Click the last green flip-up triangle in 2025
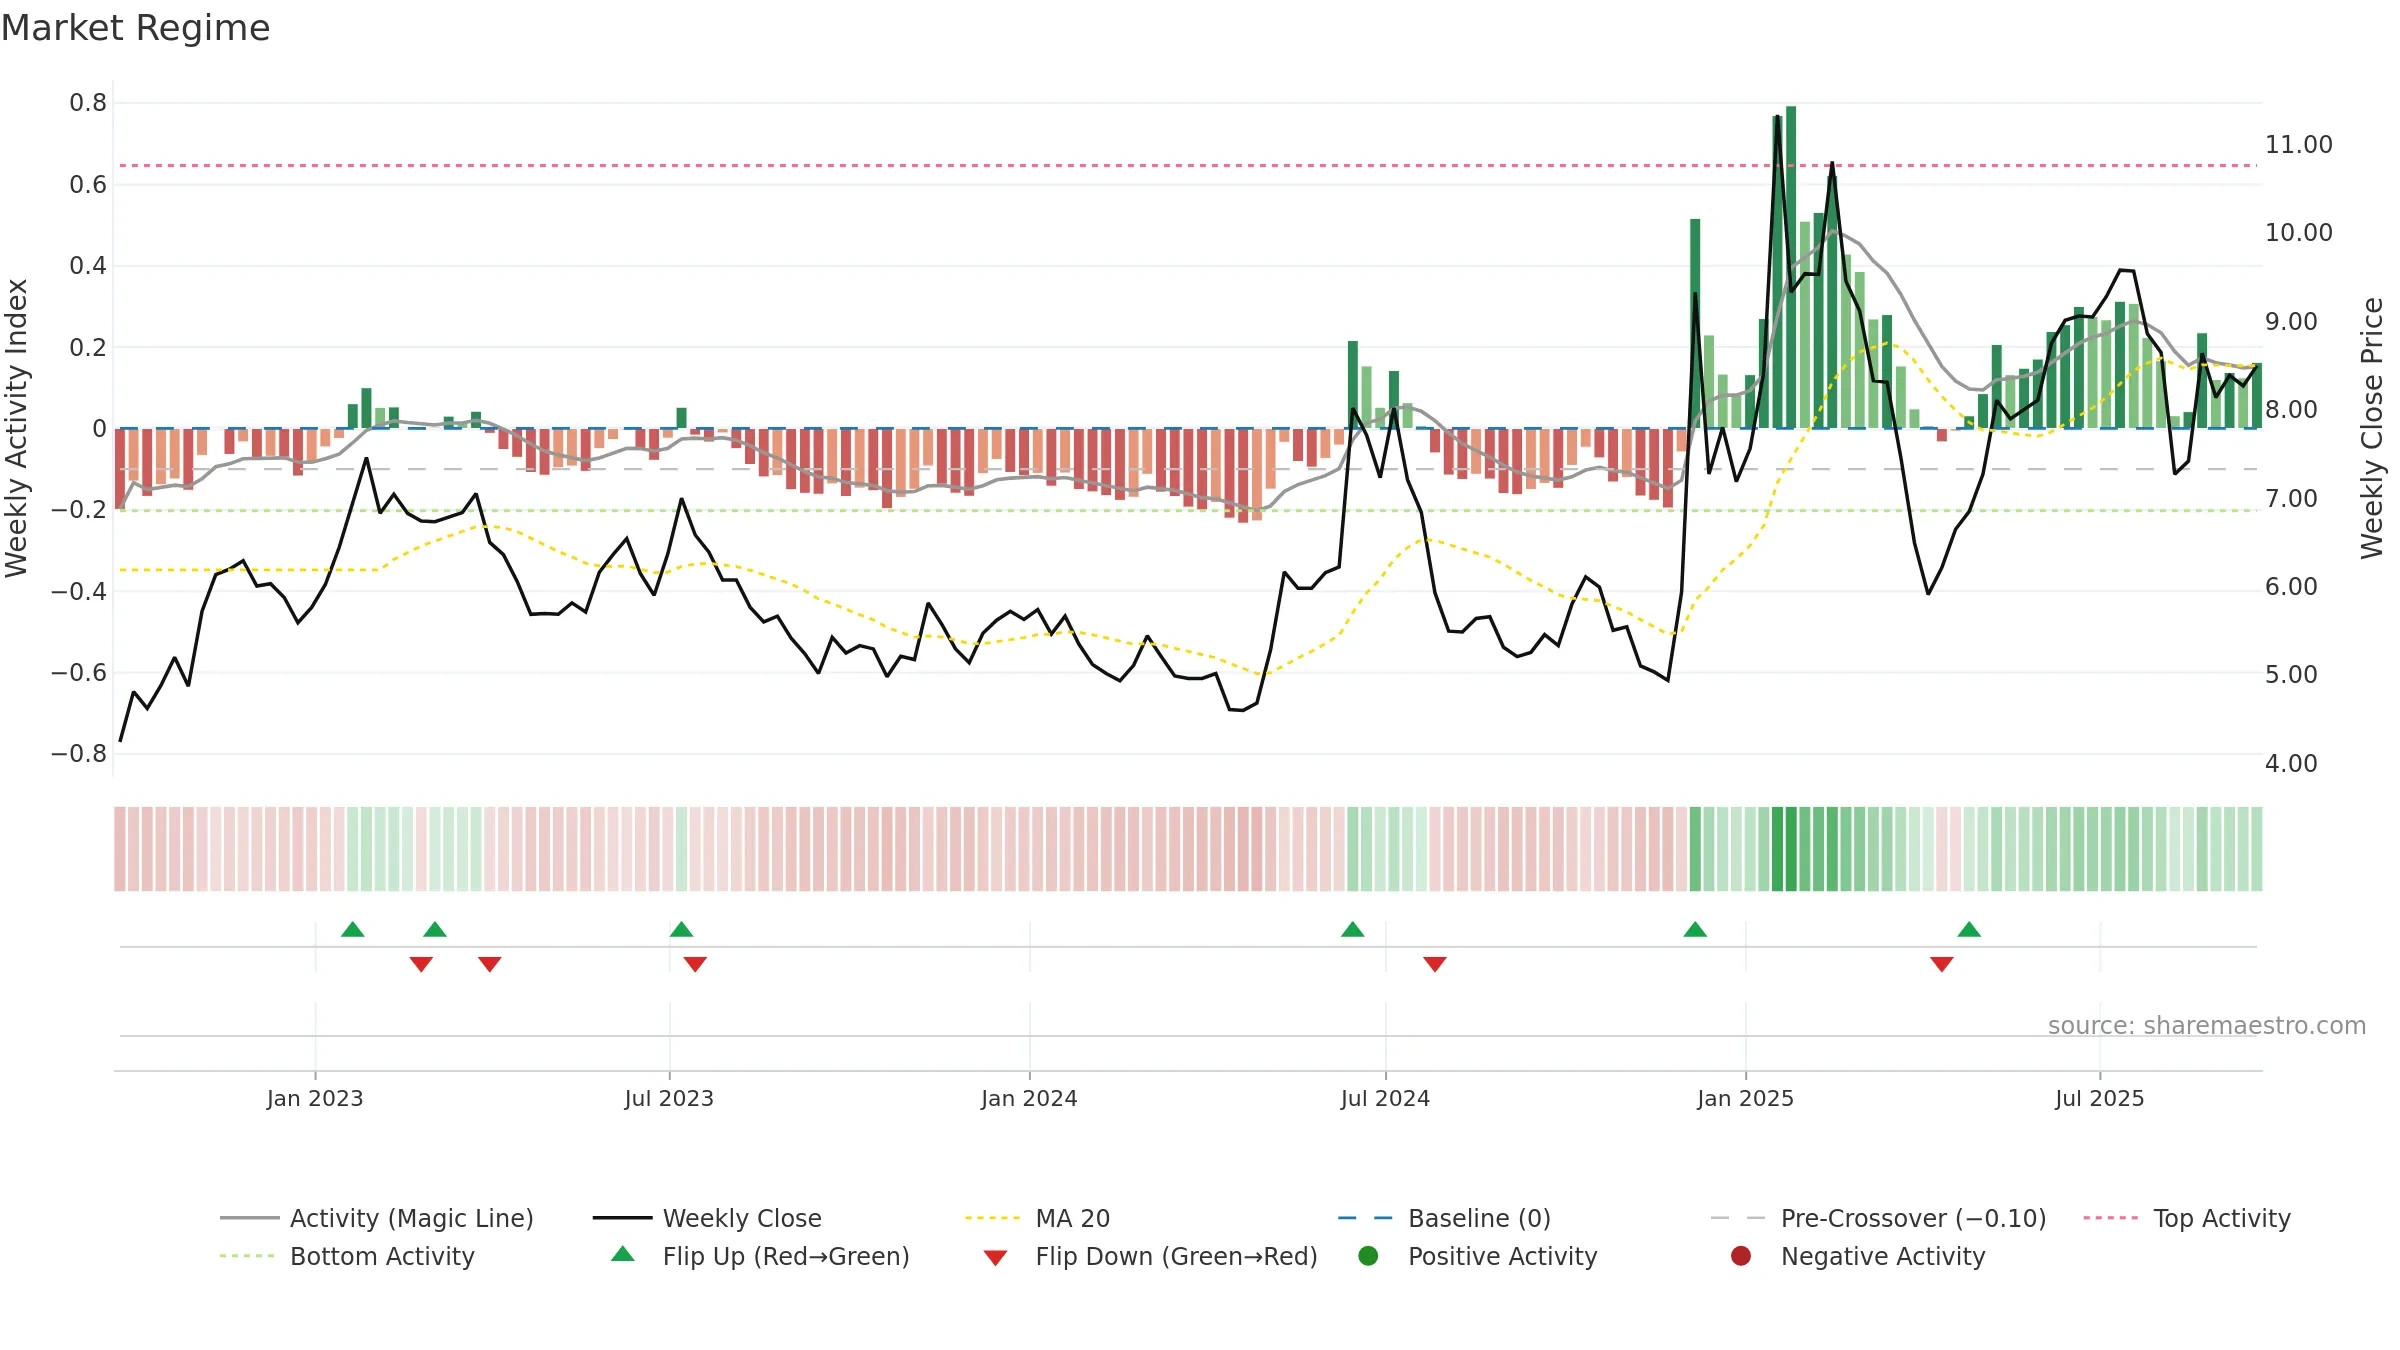2400x1350 pixels. 1969,930
